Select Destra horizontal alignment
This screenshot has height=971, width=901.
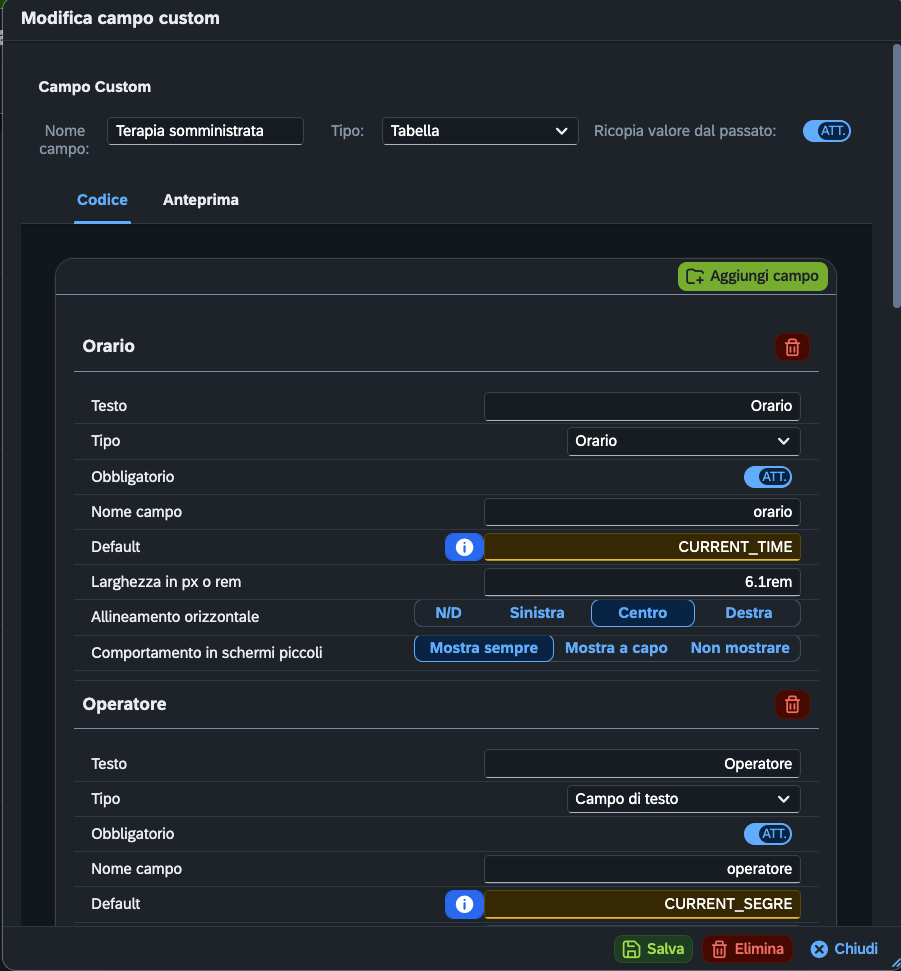[x=748, y=613]
